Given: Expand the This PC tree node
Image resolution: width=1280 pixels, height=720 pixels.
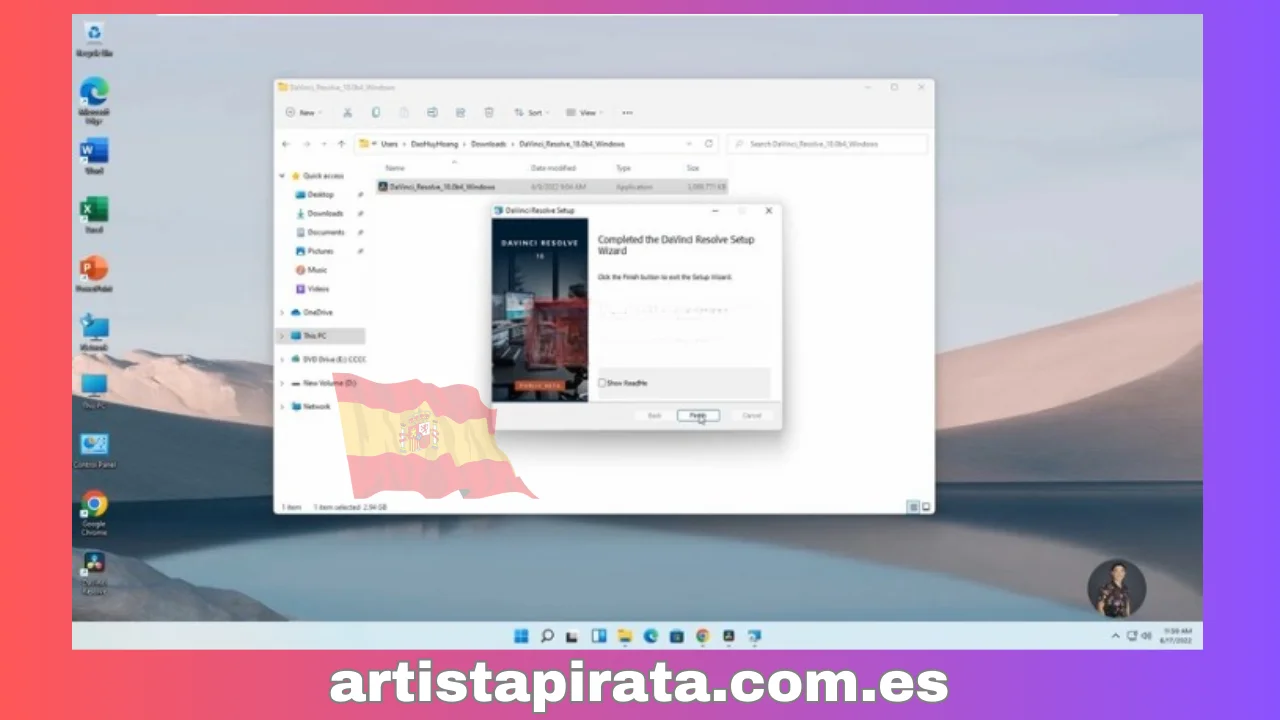Looking at the screenshot, I should coord(282,336).
